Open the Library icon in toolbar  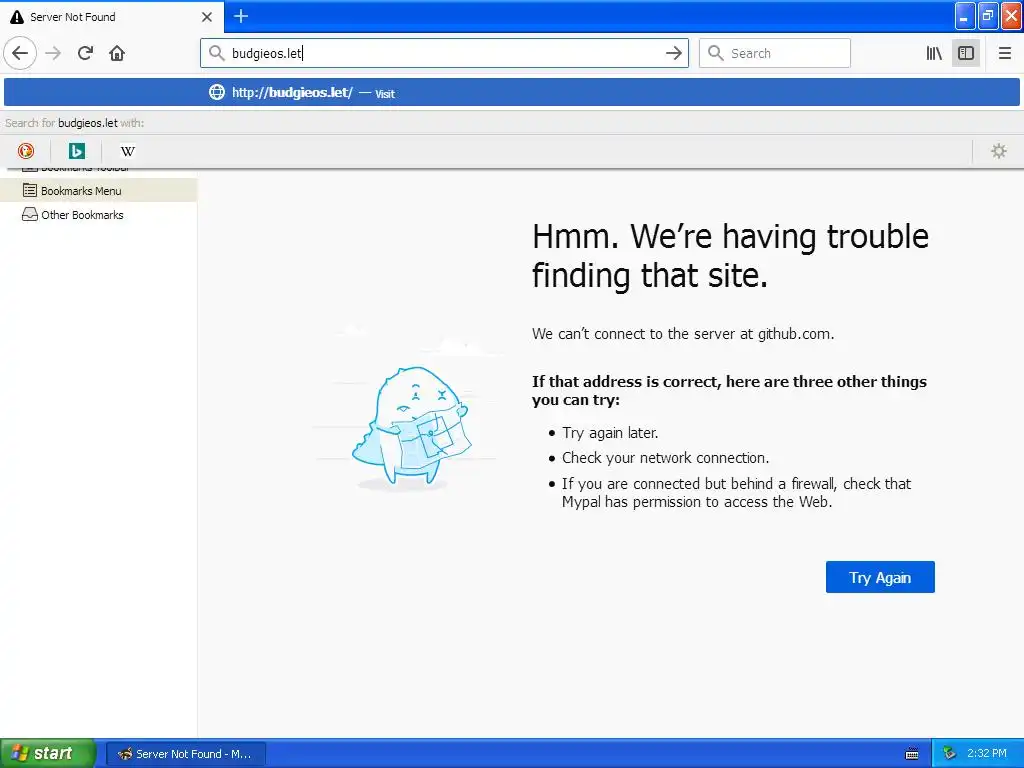point(934,53)
